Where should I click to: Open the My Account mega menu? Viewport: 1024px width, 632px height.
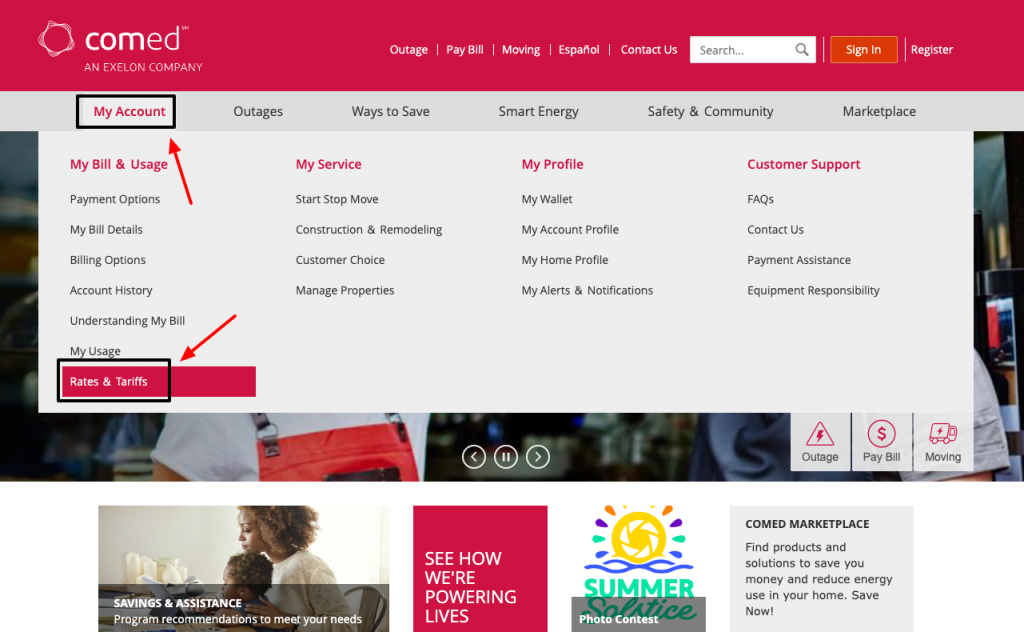tap(125, 111)
